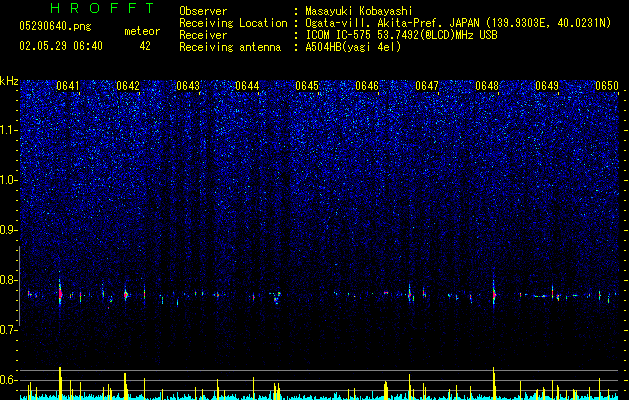Click the 1.1 frequency axis label

coord(9,130)
